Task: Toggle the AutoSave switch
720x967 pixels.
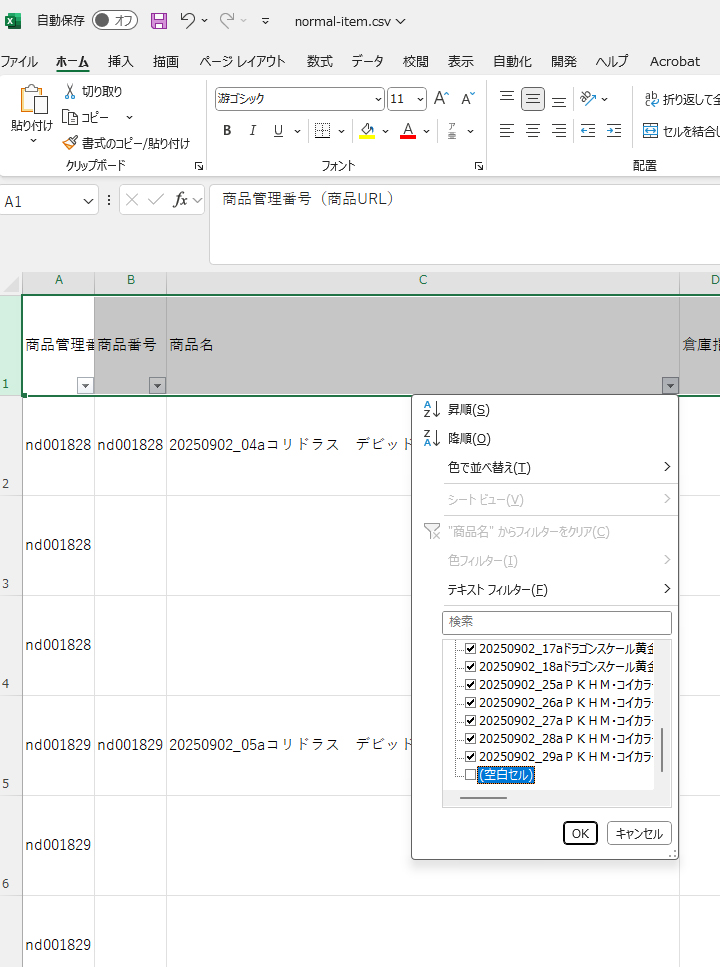Action: tap(115, 21)
